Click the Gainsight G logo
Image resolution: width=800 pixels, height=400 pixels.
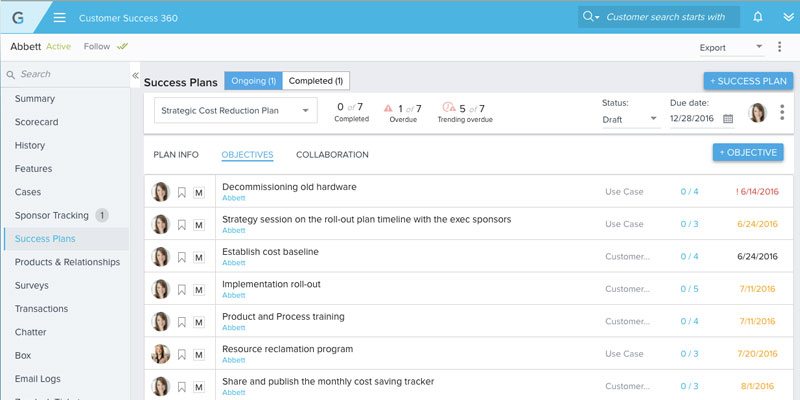[18, 17]
